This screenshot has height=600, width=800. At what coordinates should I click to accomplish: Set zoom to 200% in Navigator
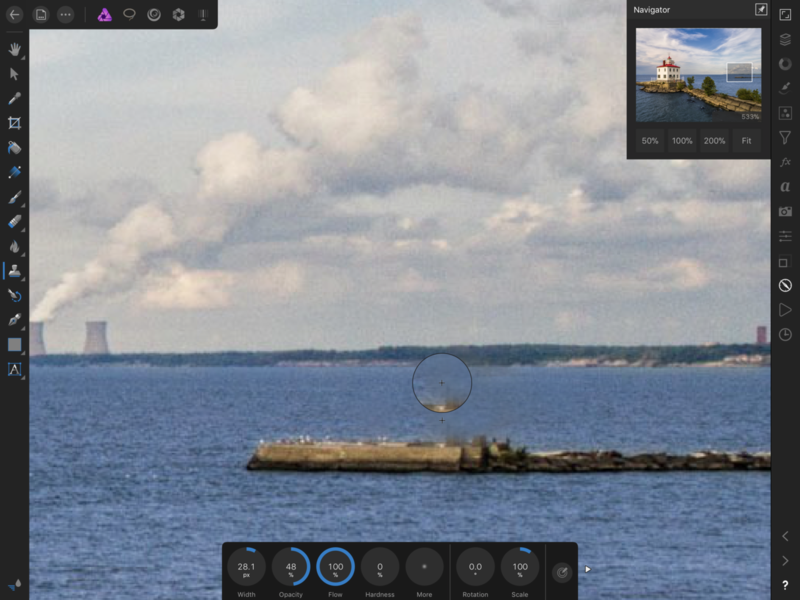714,141
